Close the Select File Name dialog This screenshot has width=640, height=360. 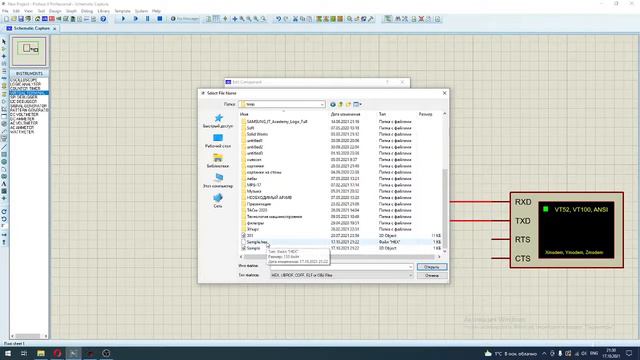[444, 93]
